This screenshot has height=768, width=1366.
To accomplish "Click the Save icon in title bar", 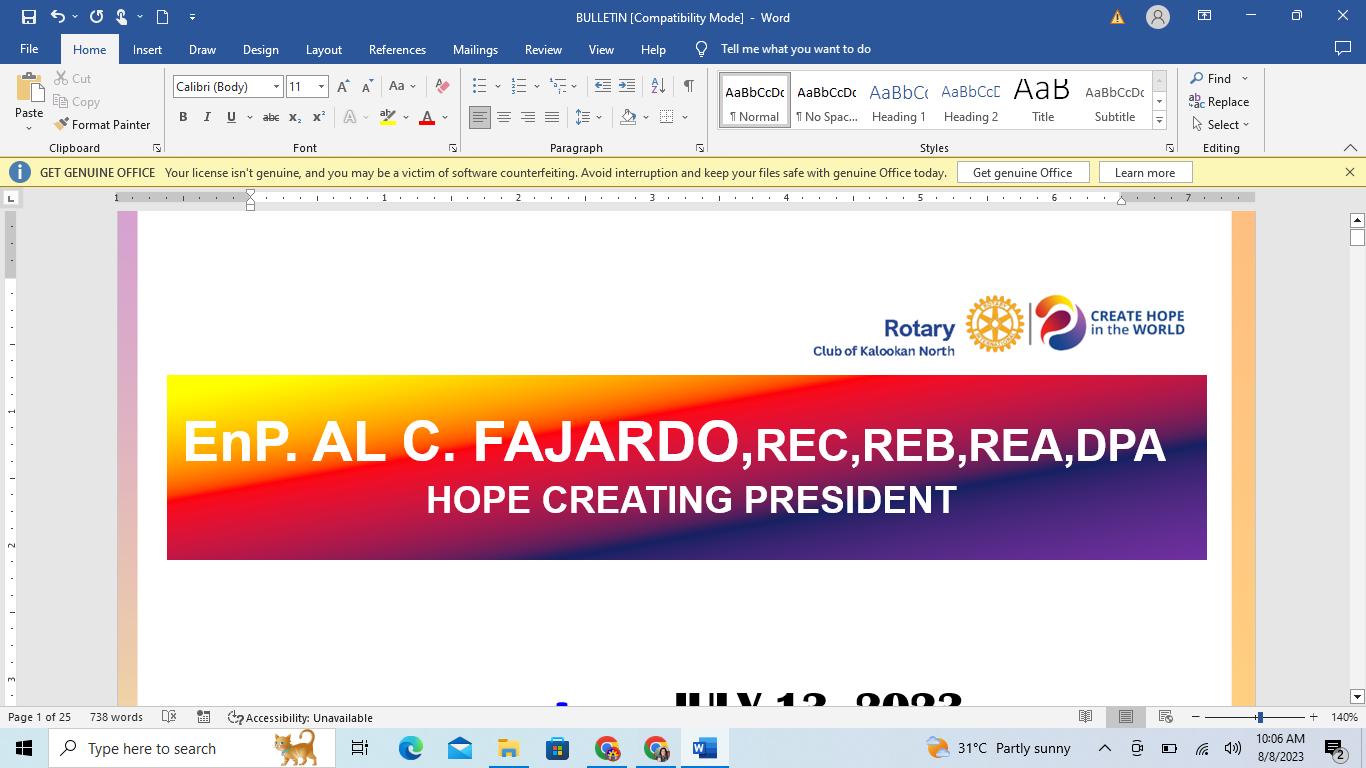I will (28, 17).
